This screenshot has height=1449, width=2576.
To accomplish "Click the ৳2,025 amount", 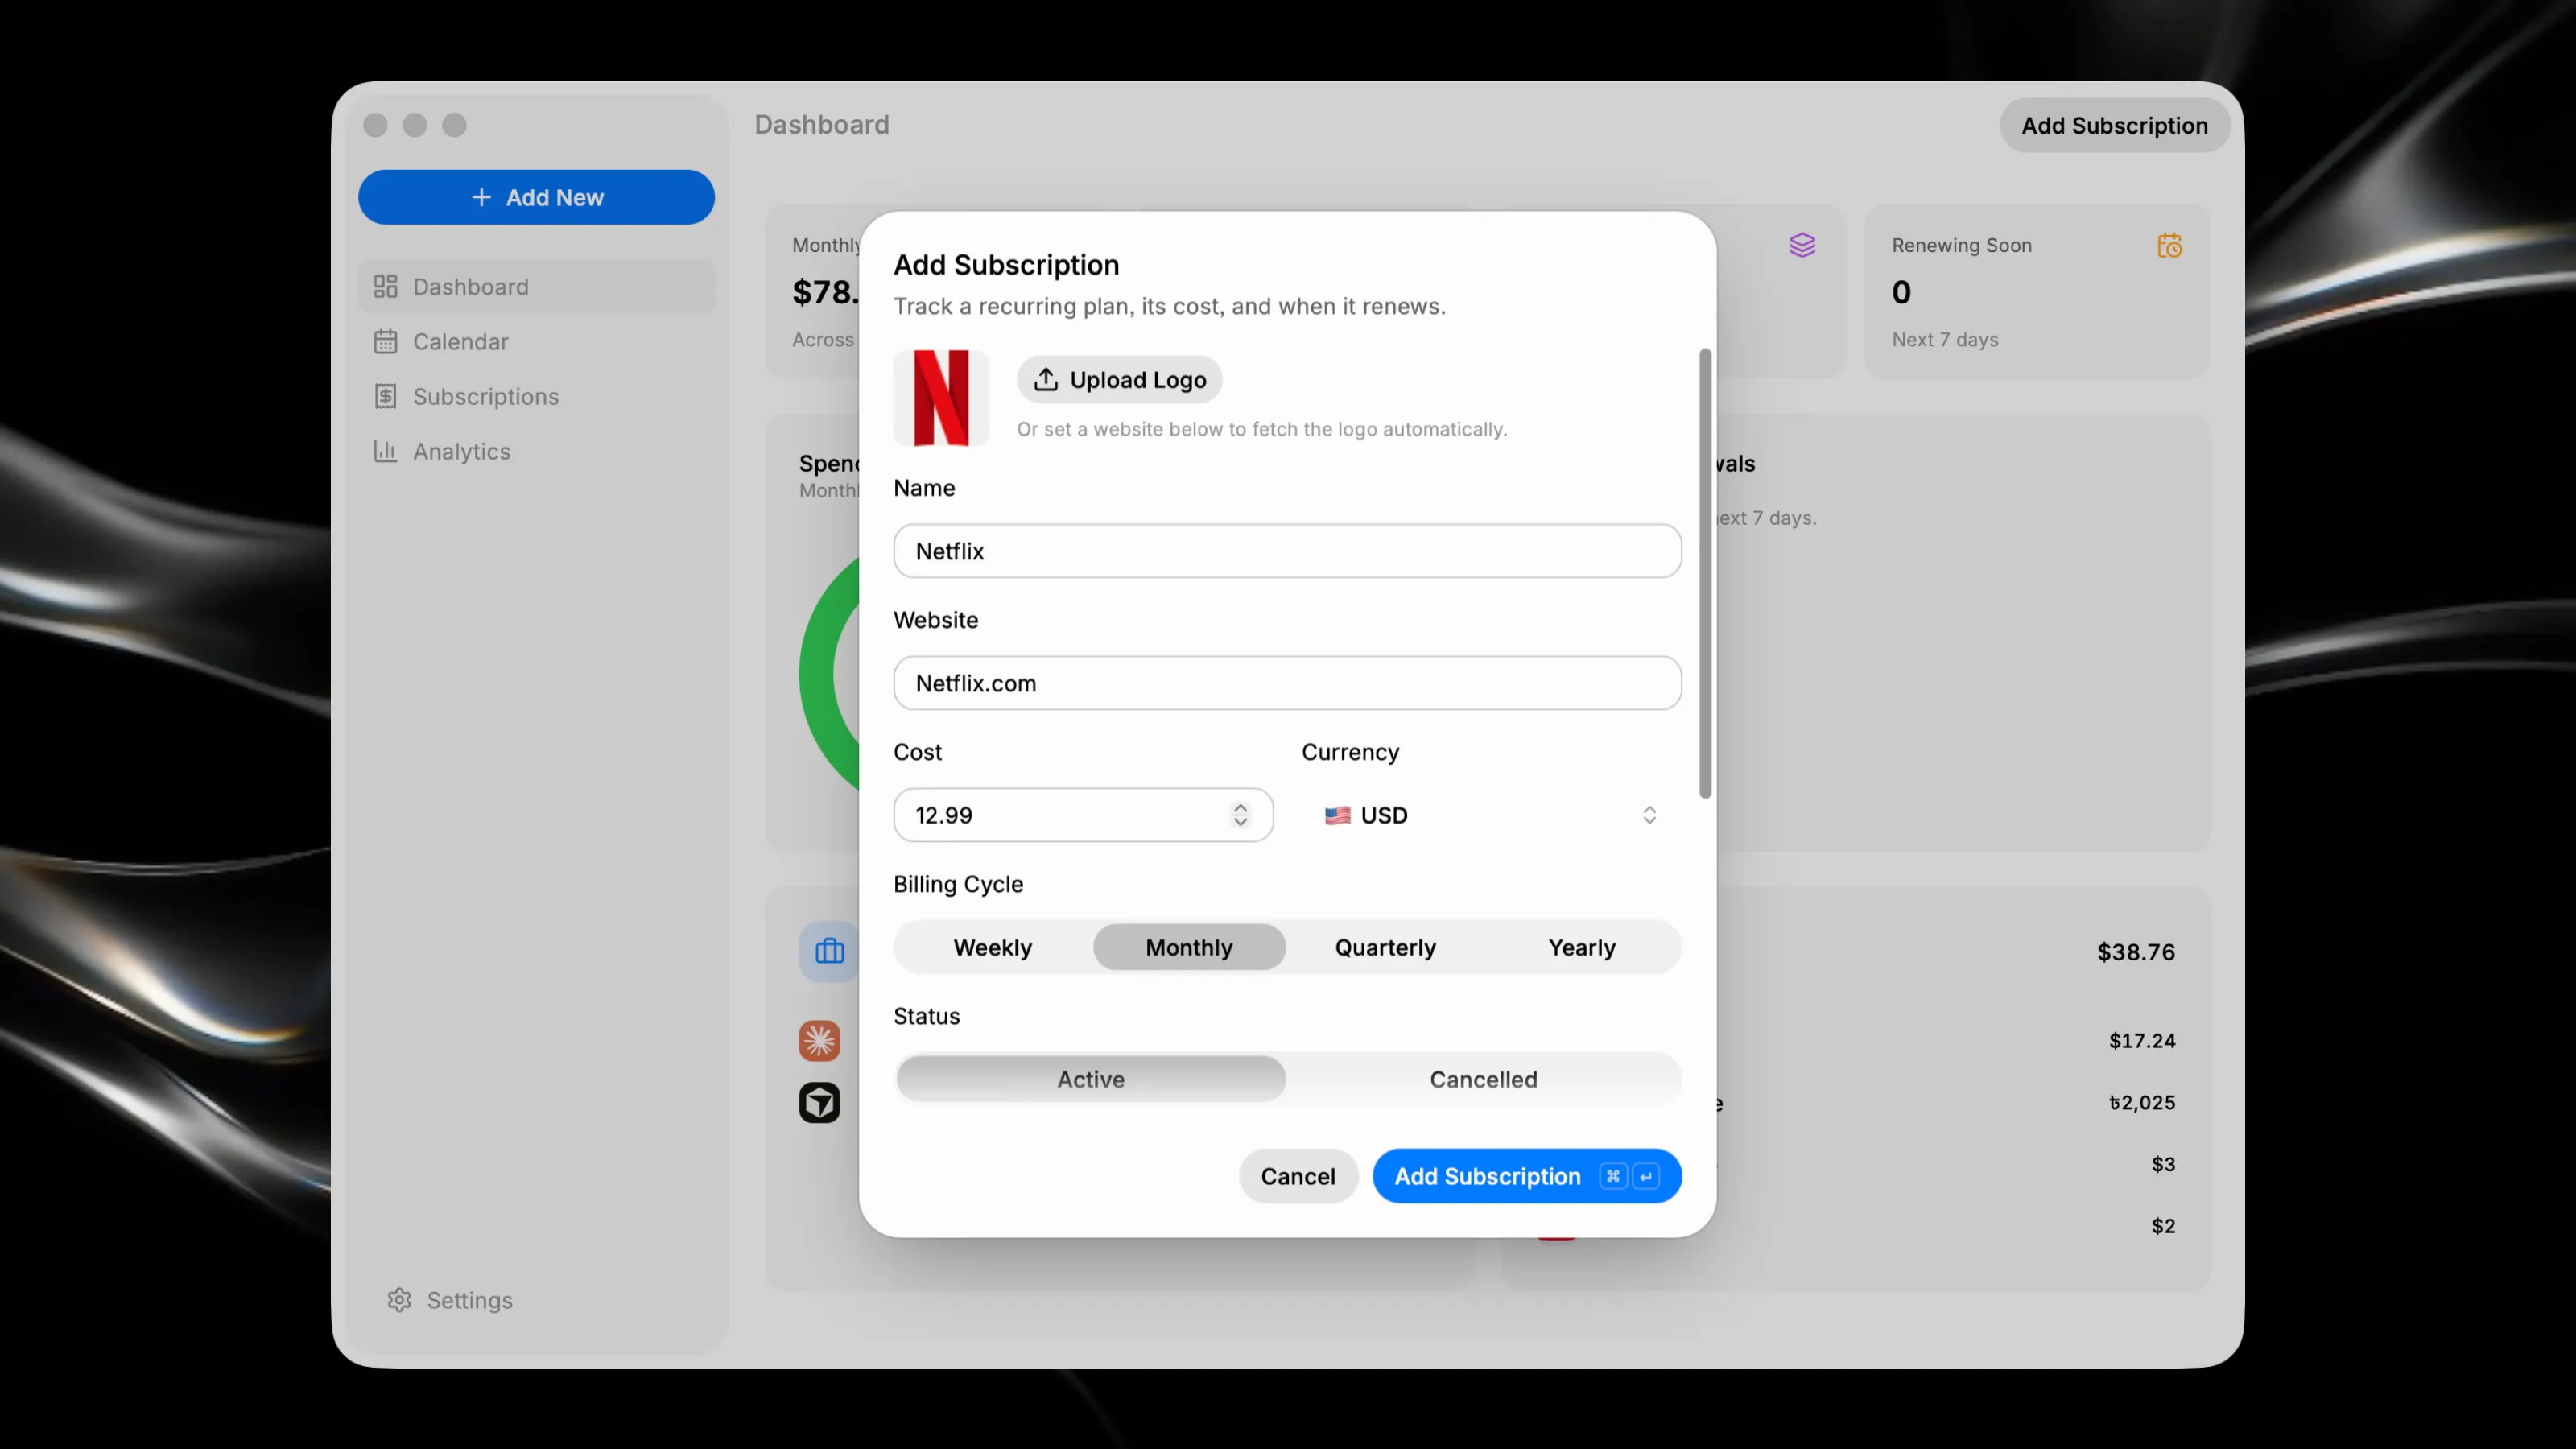I will click(x=2142, y=1102).
